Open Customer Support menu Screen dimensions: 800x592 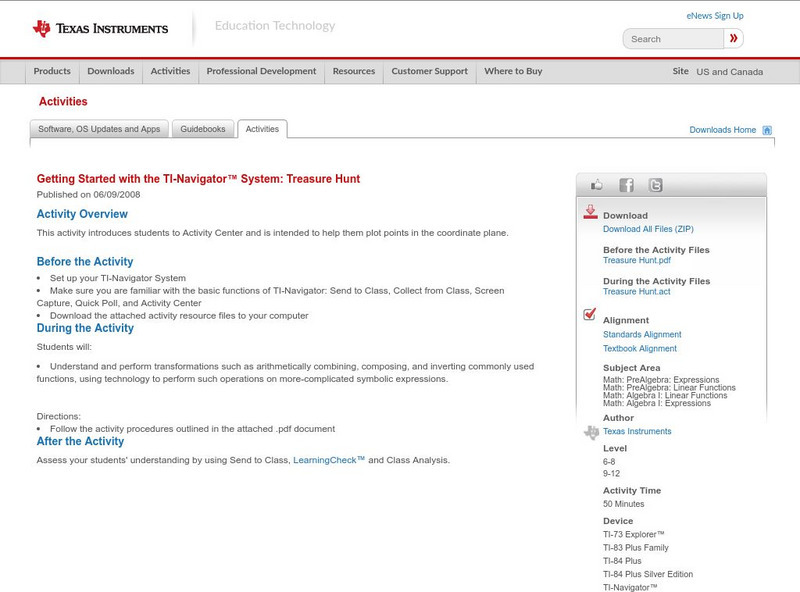(x=430, y=71)
